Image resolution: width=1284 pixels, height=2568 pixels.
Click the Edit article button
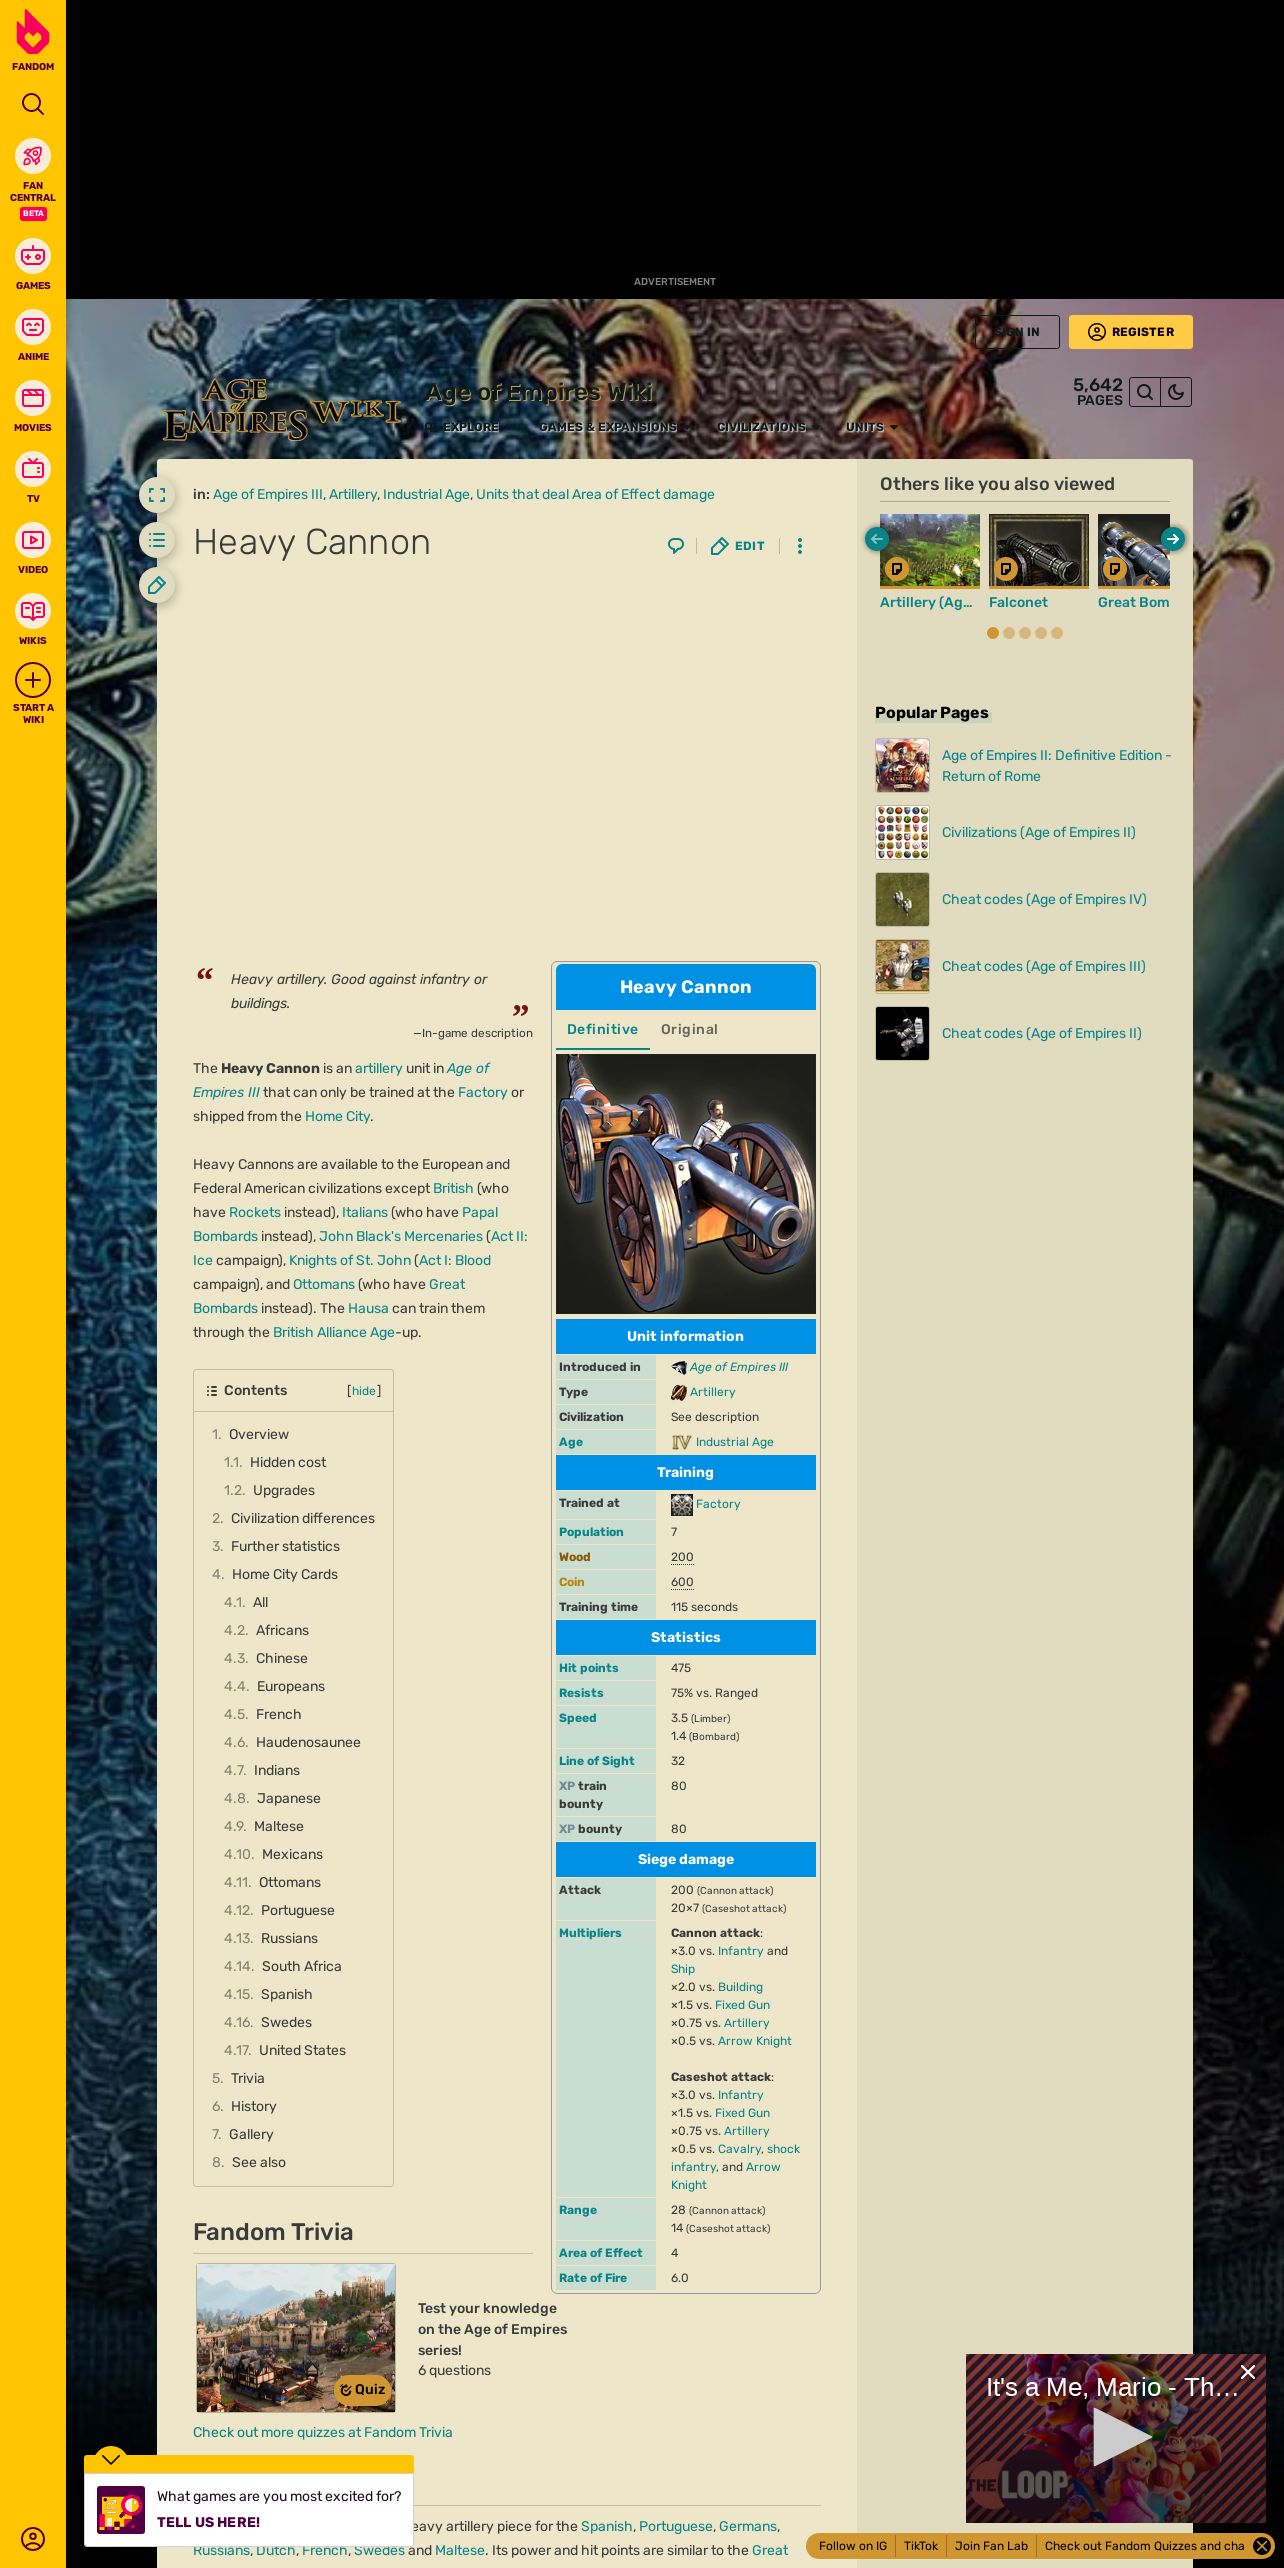(x=738, y=546)
